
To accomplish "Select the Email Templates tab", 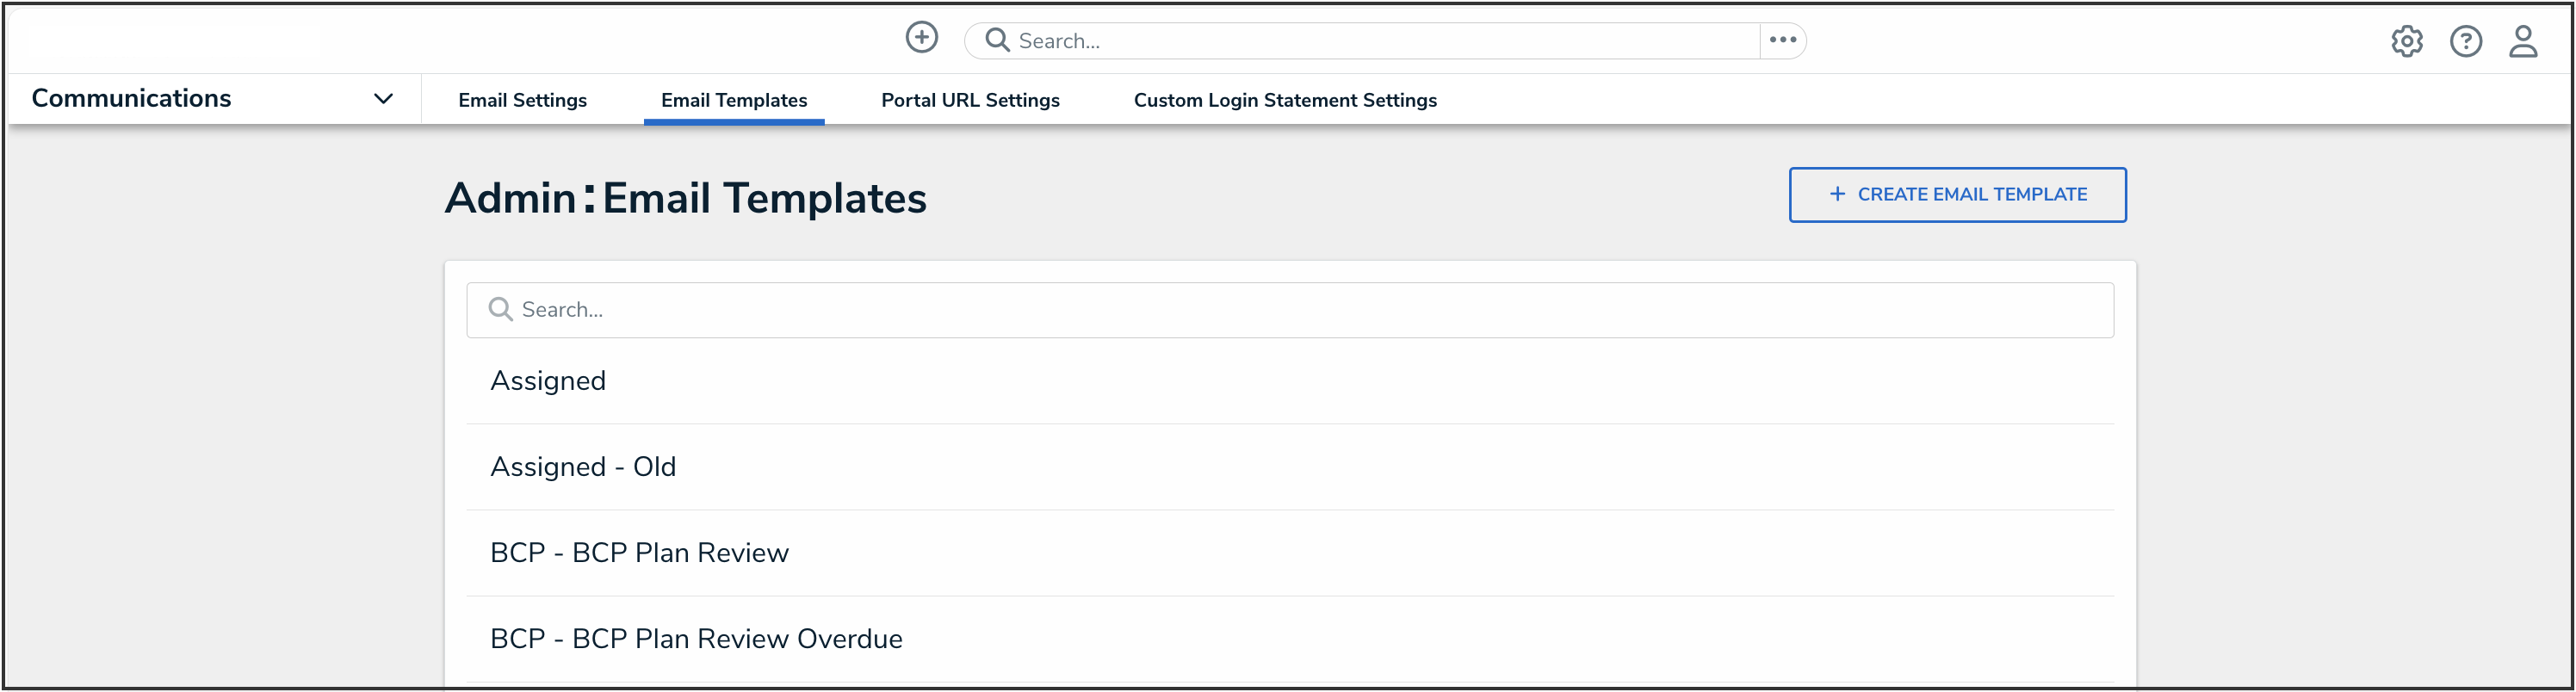I will [x=733, y=100].
